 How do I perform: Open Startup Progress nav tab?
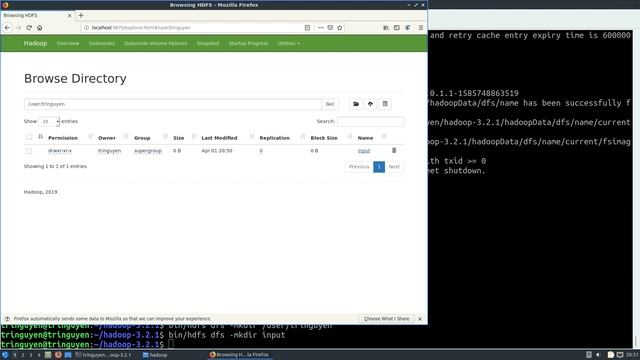[x=248, y=43]
